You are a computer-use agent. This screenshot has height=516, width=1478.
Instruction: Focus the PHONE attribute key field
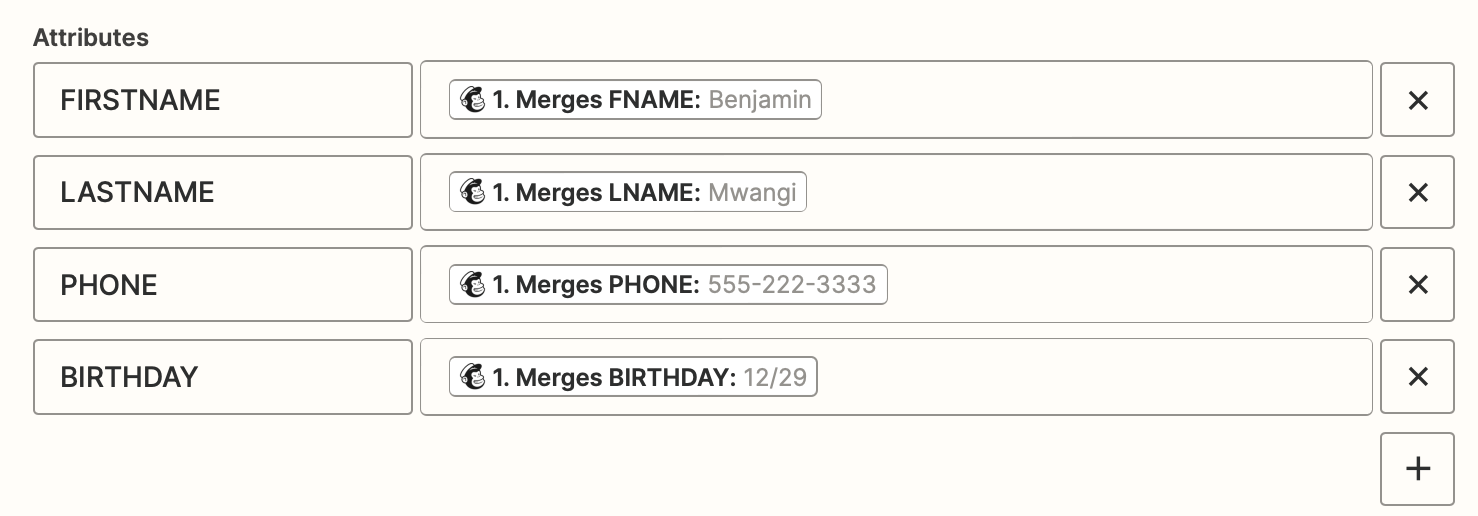click(x=223, y=285)
